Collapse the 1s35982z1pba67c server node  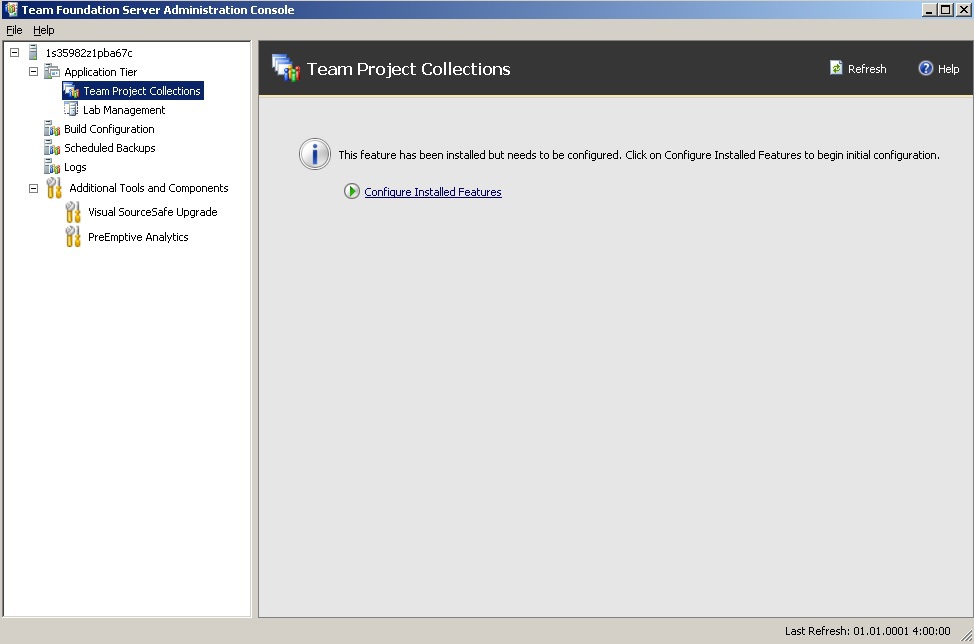(x=14, y=53)
